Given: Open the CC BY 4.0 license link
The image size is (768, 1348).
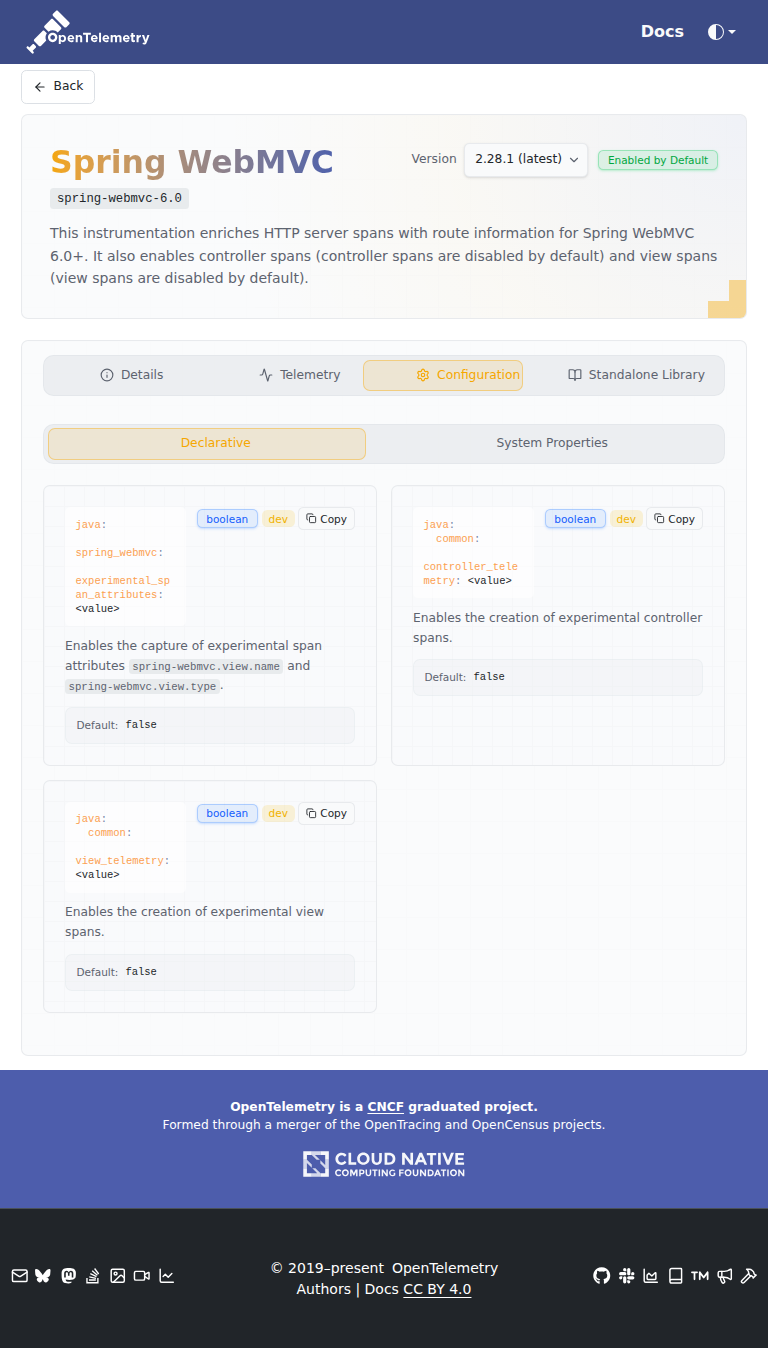Looking at the screenshot, I should [437, 1289].
